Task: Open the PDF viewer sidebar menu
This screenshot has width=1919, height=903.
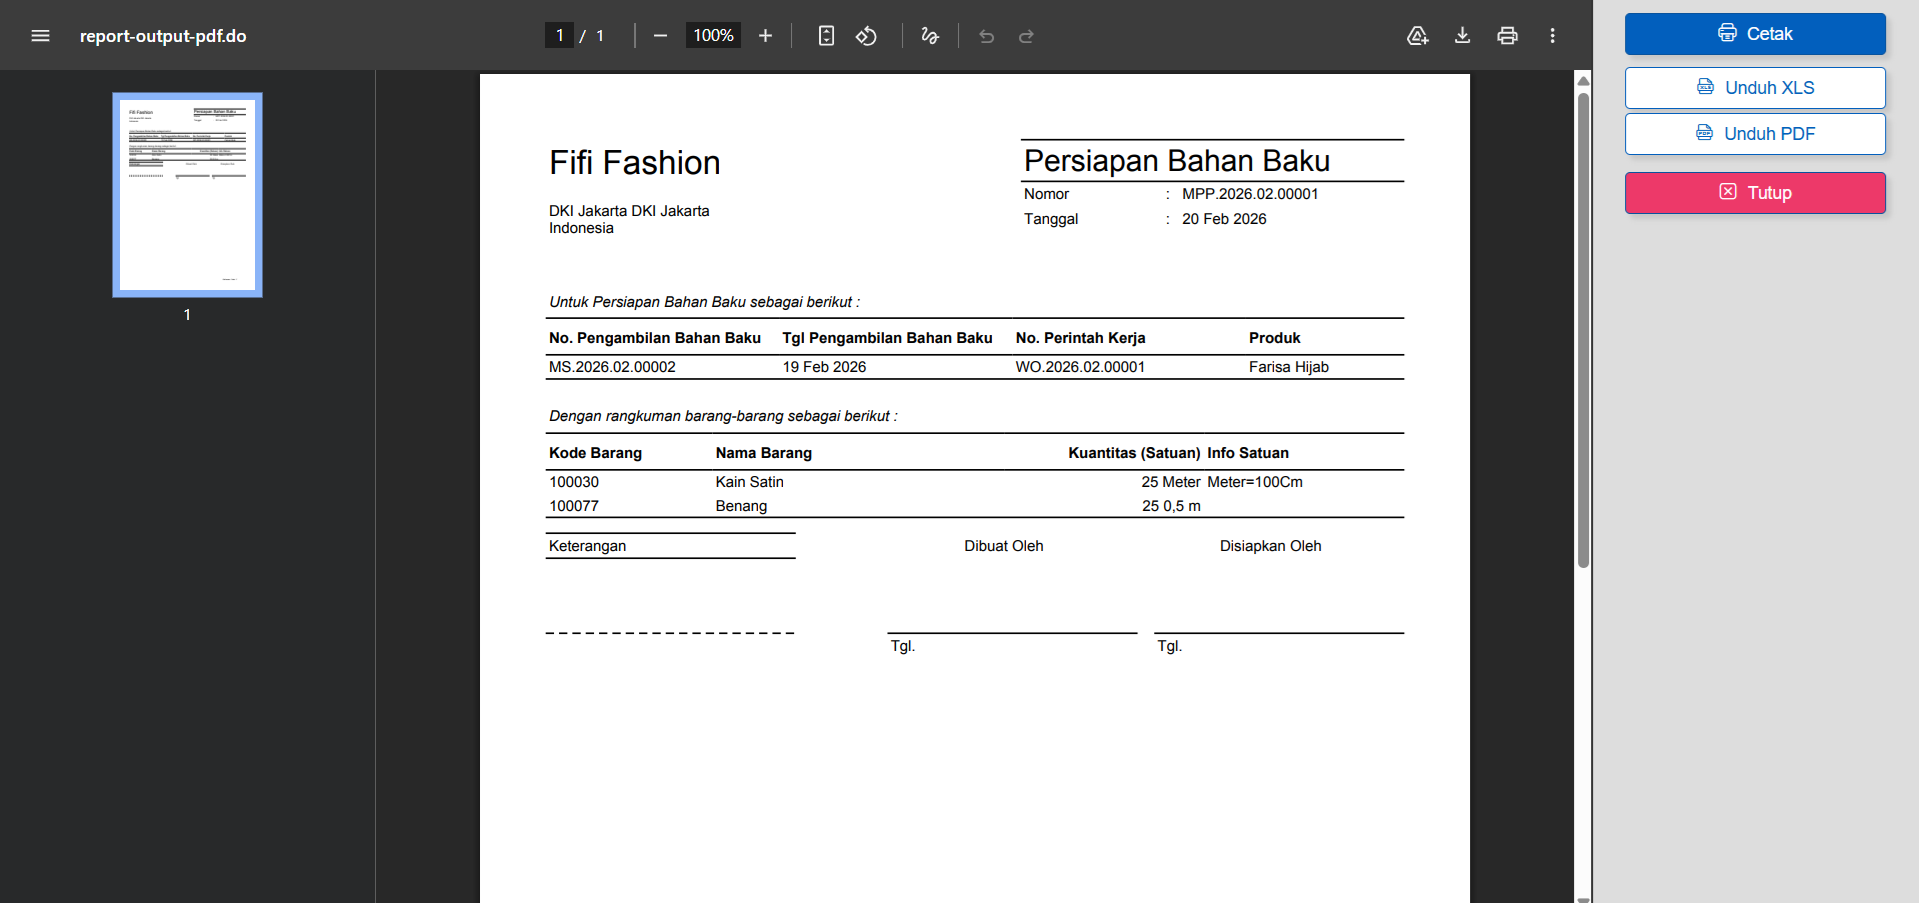Action: pos(40,35)
